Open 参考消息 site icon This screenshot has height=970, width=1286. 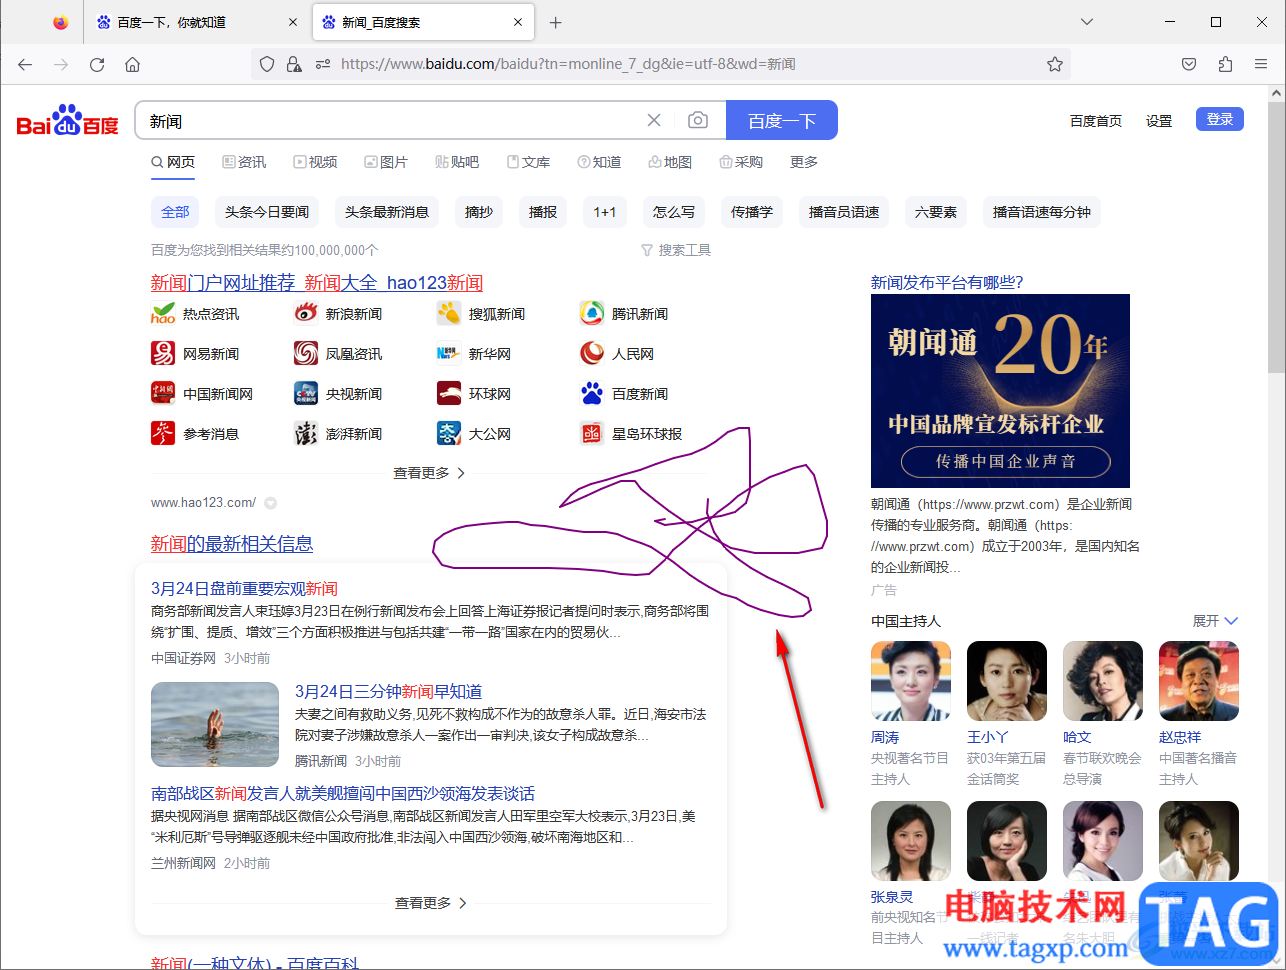pos(163,433)
